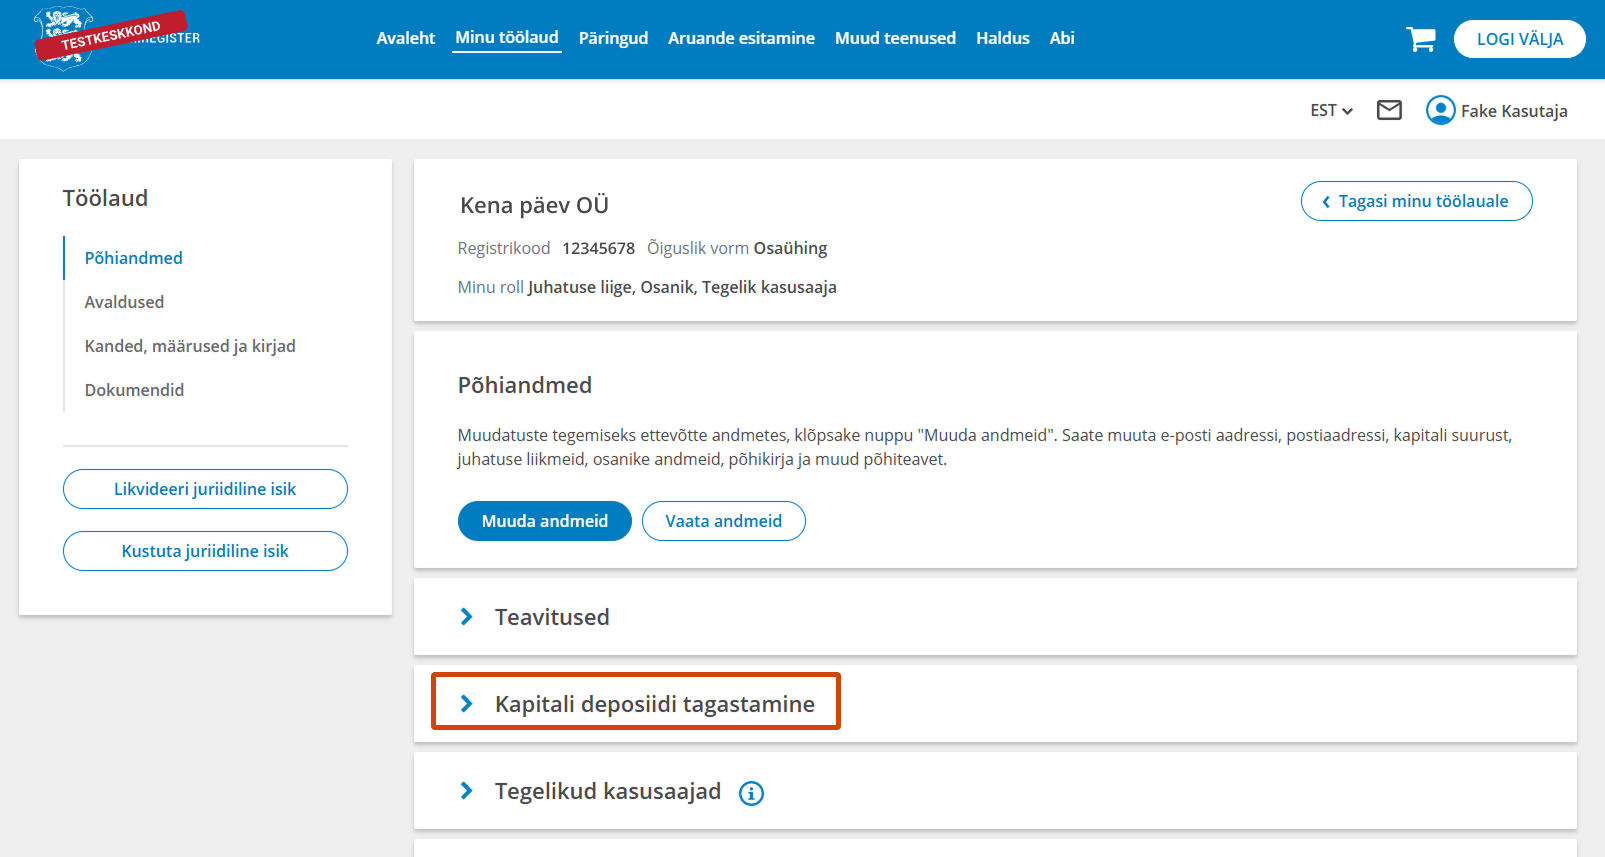The image size is (1605, 857).
Task: Open the Haldus menu
Action: [1002, 38]
